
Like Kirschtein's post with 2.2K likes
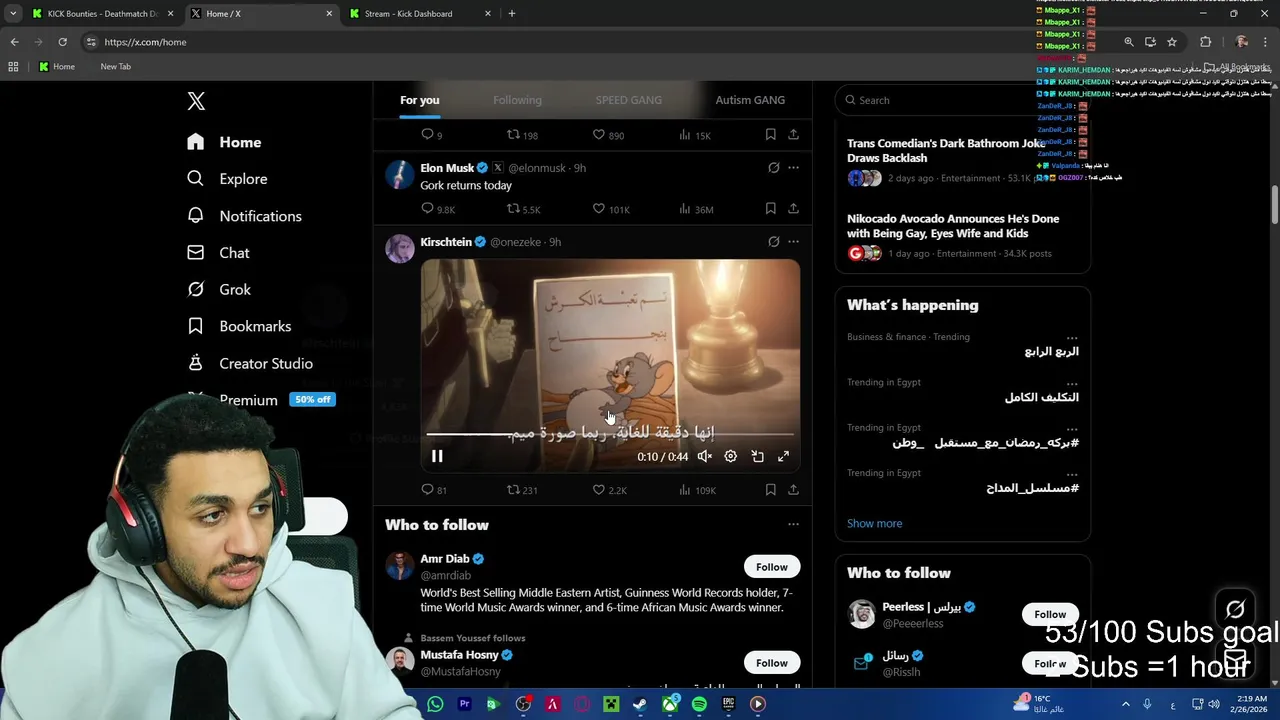click(609, 490)
